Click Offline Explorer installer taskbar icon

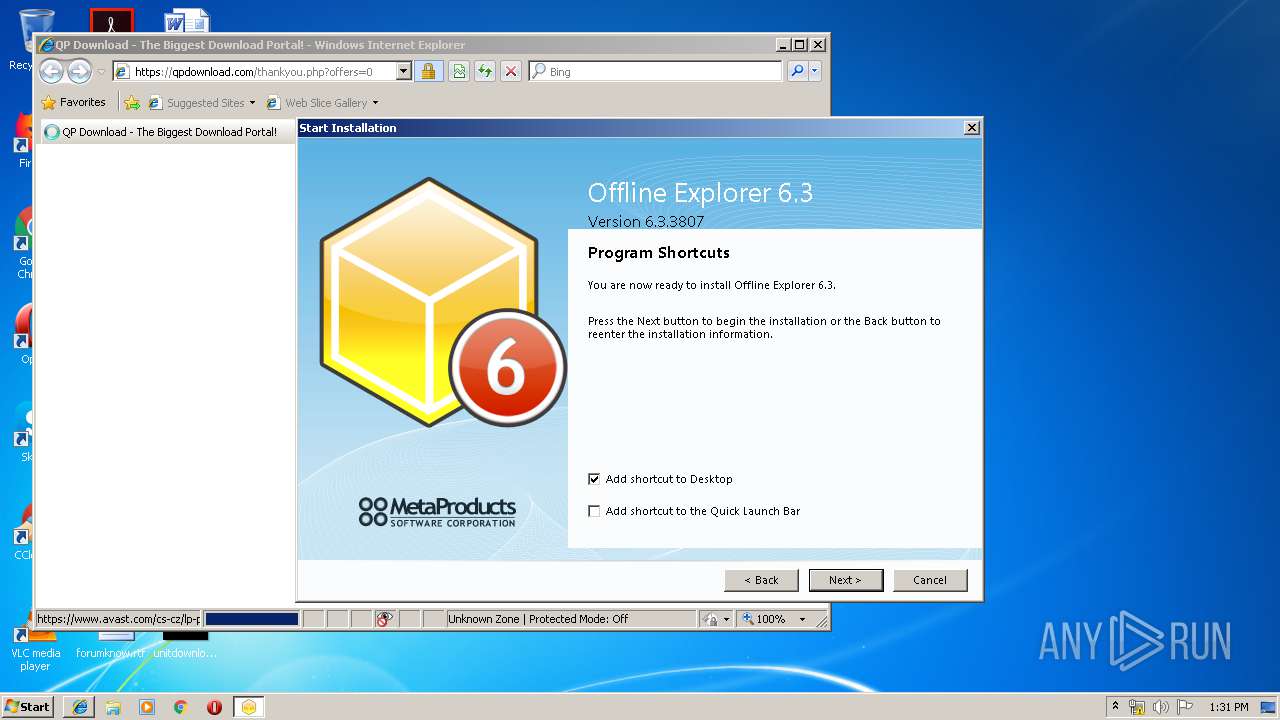pyautogui.click(x=248, y=707)
